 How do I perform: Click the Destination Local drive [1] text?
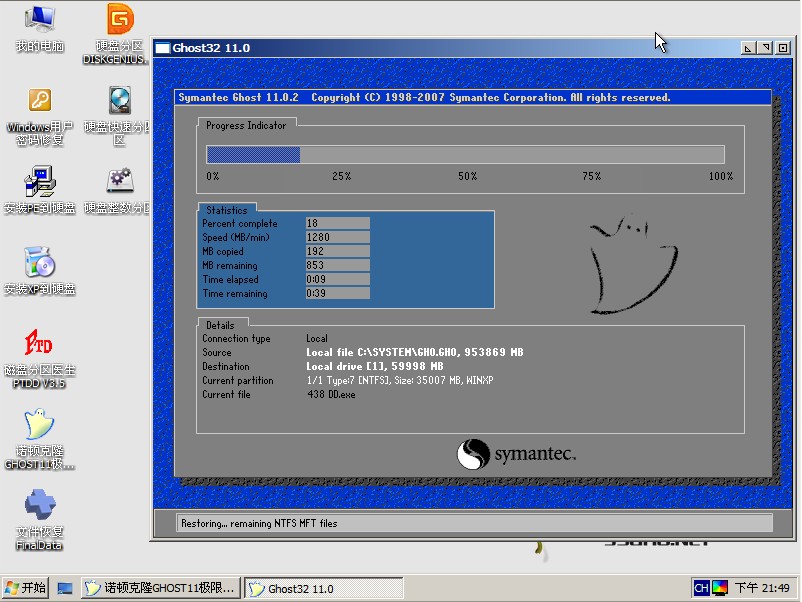click(375, 367)
